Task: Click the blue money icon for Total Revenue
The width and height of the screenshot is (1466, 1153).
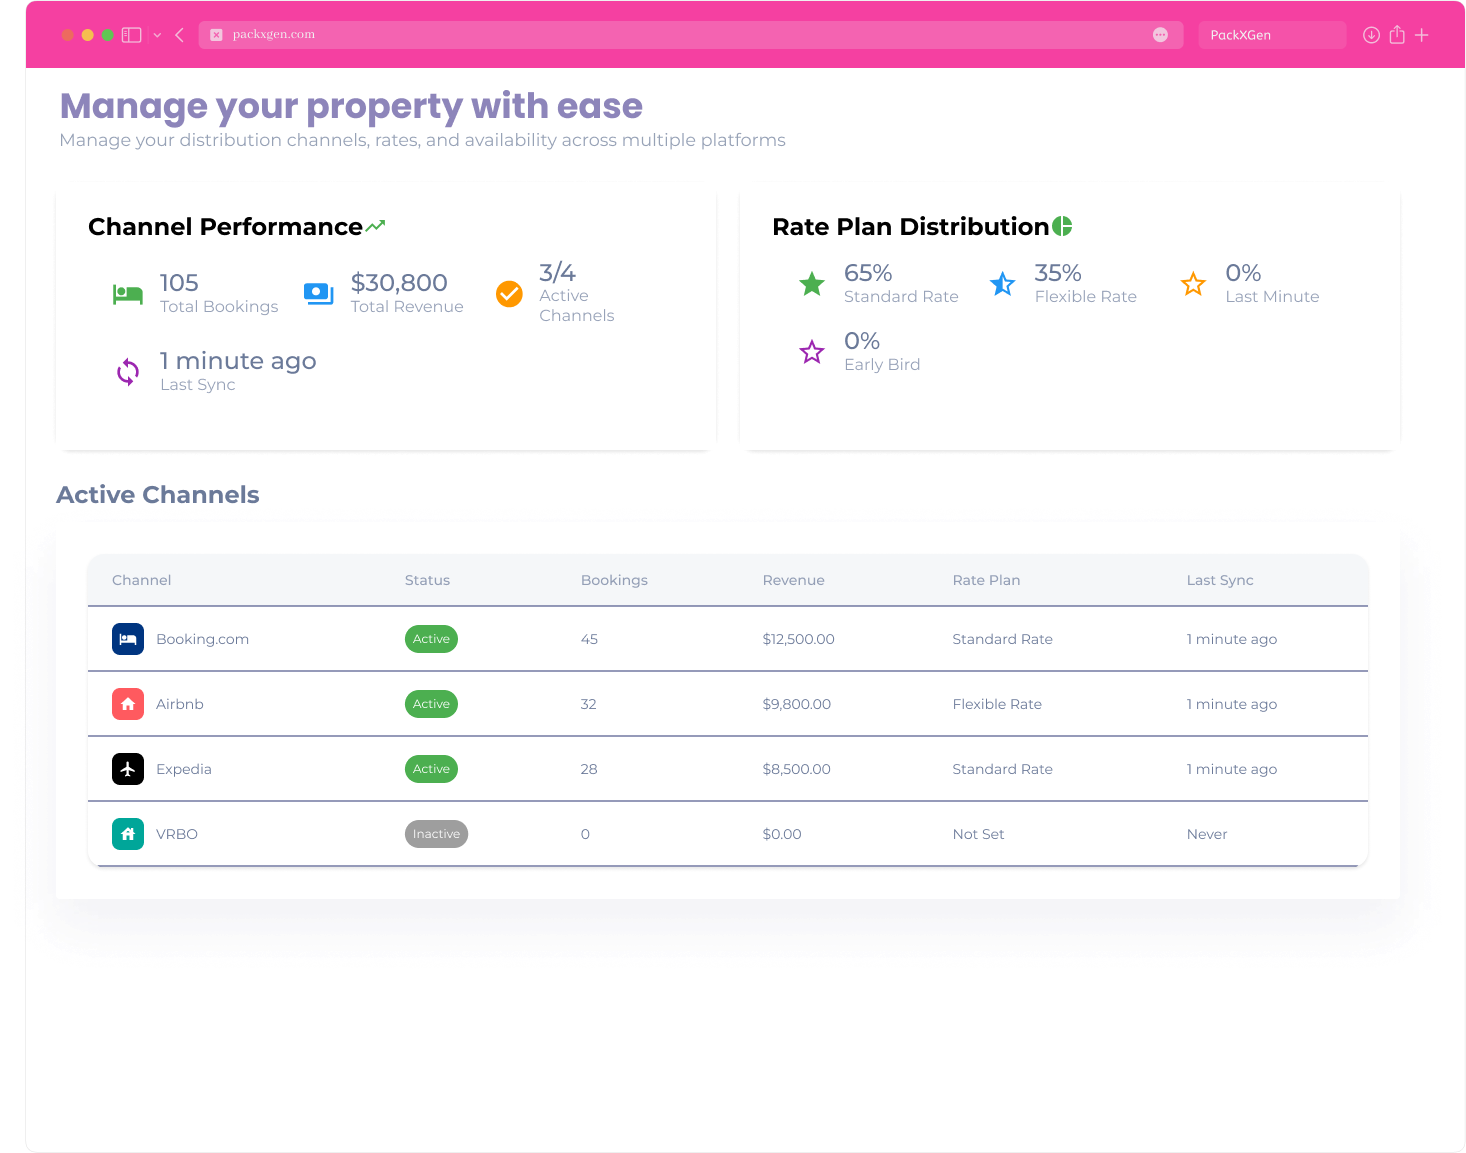Action: click(x=319, y=294)
